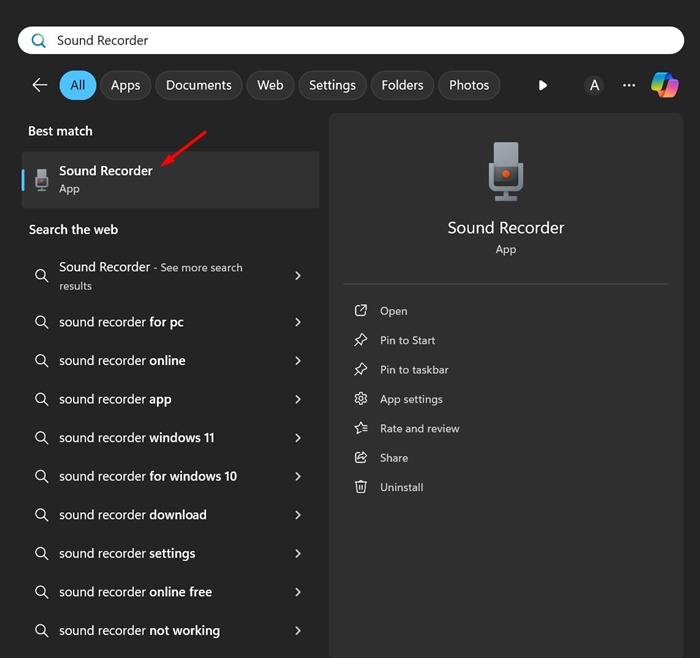
Task: Select the Sound Recorder best match result
Action: (171, 179)
